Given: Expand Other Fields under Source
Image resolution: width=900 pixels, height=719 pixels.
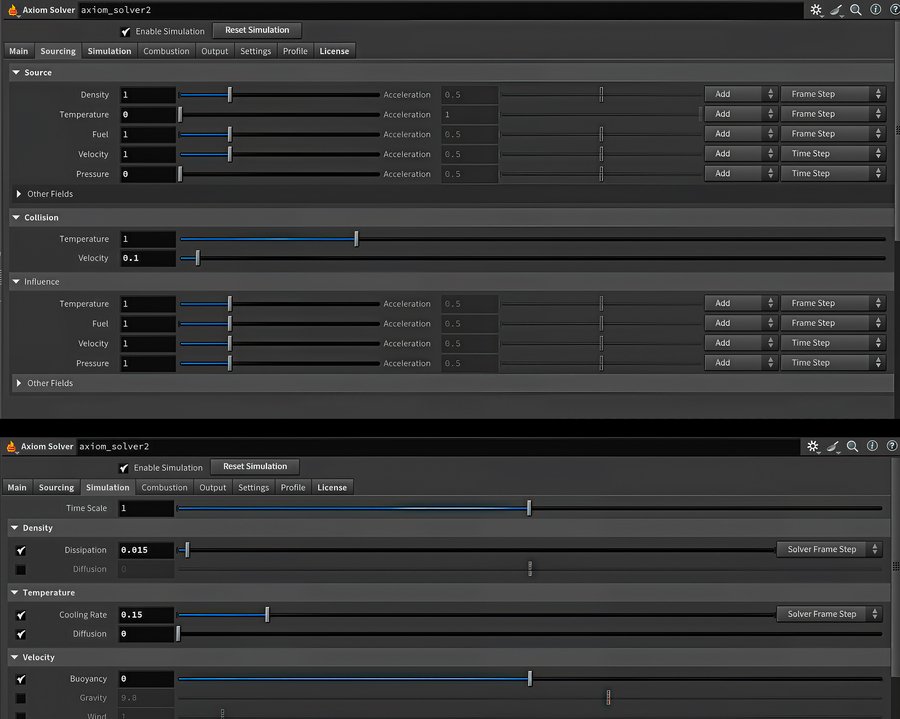Looking at the screenshot, I should (18, 194).
